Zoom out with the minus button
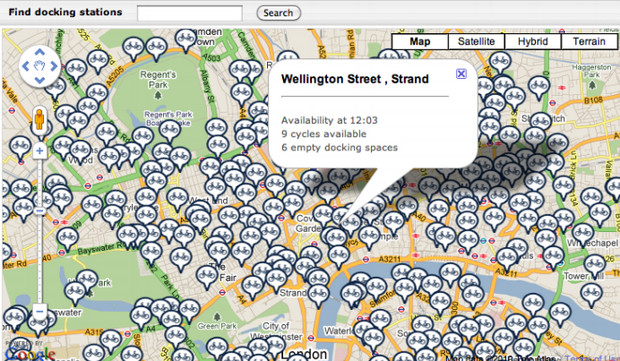The height and width of the screenshot is (361, 620). 40,312
